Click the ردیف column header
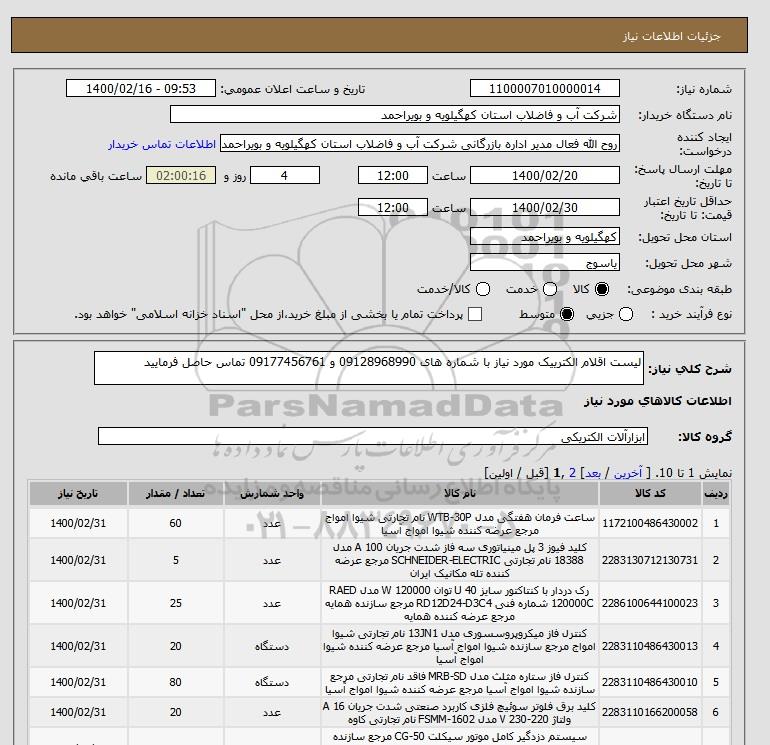Viewport: 770px width, 745px height. pos(715,494)
